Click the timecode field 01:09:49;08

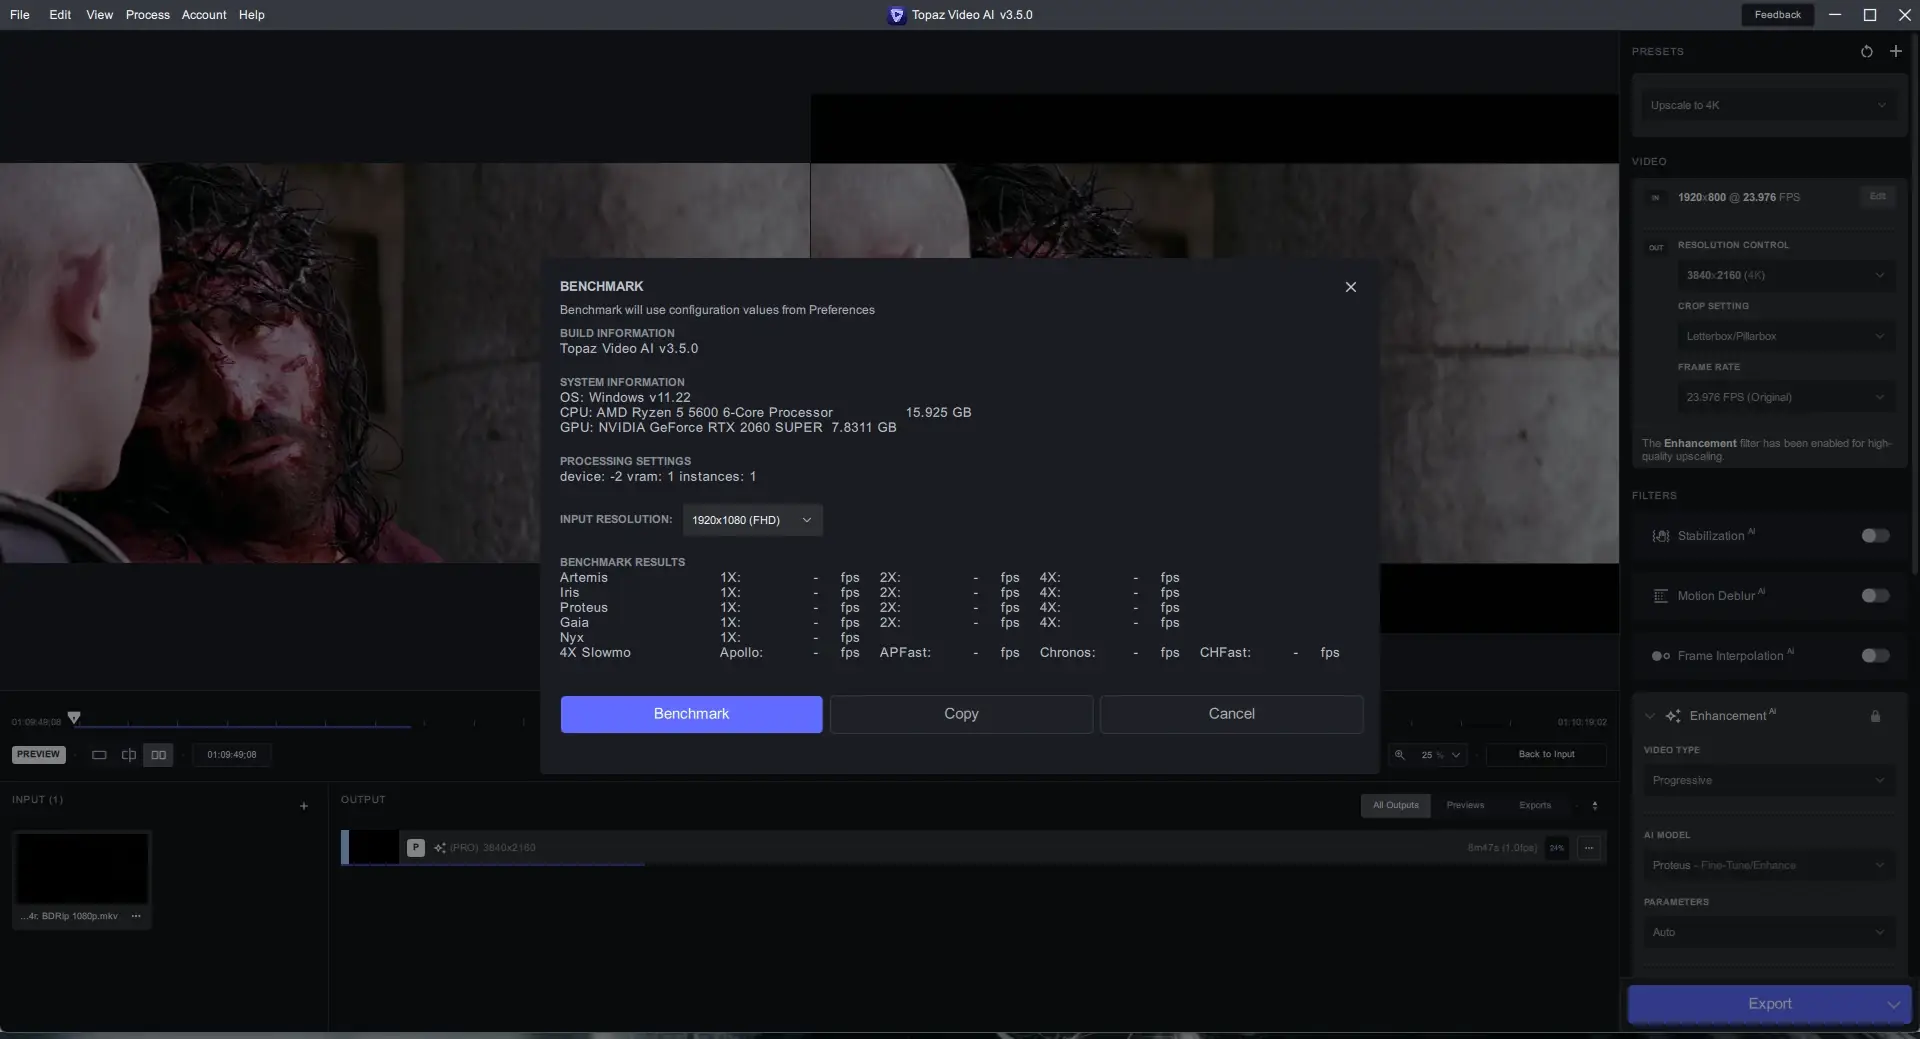[x=232, y=755]
